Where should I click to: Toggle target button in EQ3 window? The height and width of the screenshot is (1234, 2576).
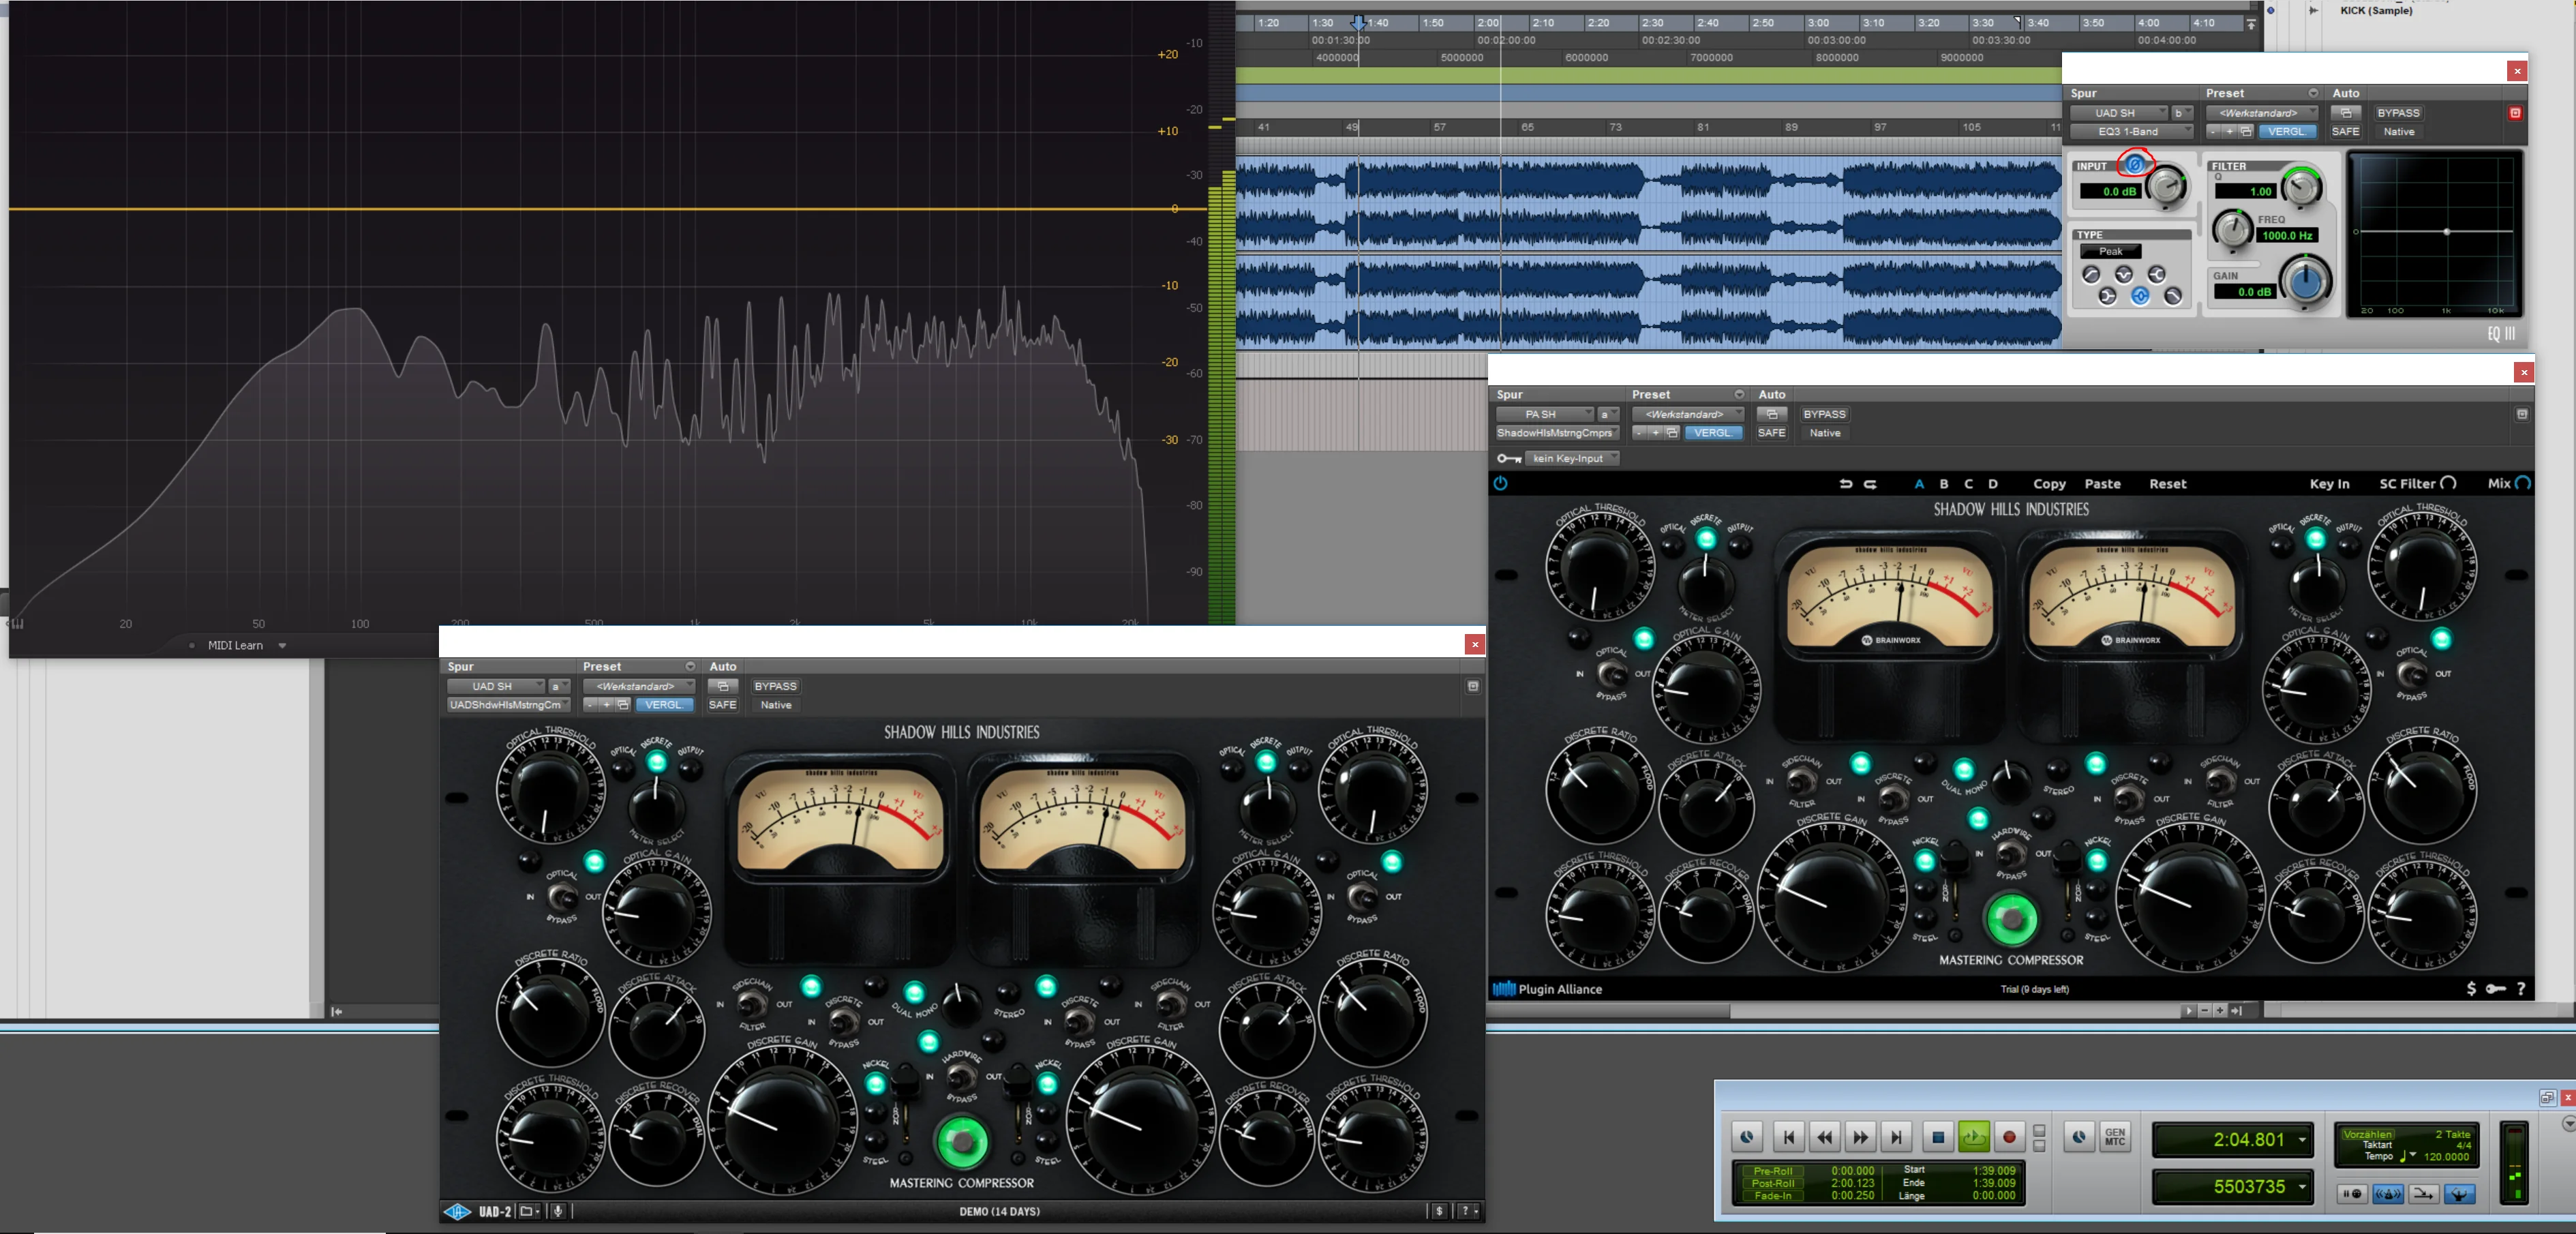click(2515, 113)
